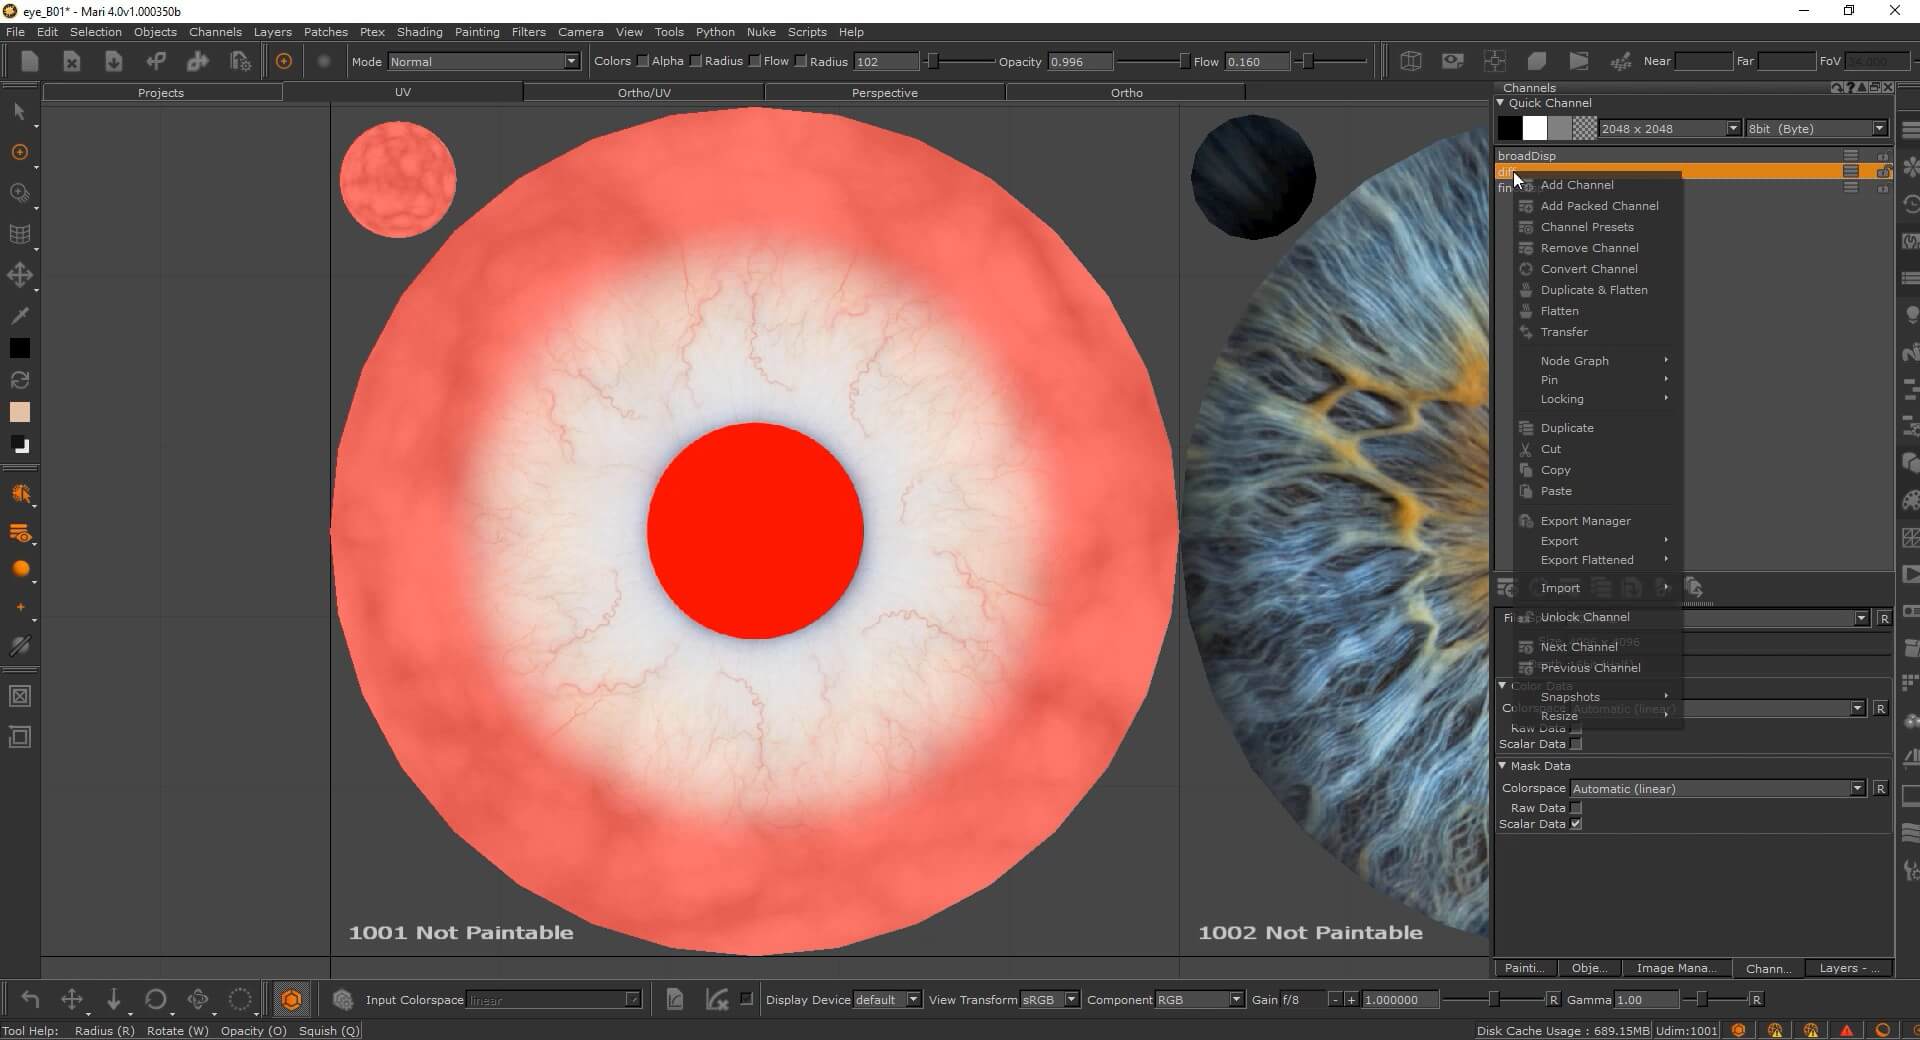Open the View Transform sRGB dropdown
The height and width of the screenshot is (1040, 1920).
(x=1049, y=999)
